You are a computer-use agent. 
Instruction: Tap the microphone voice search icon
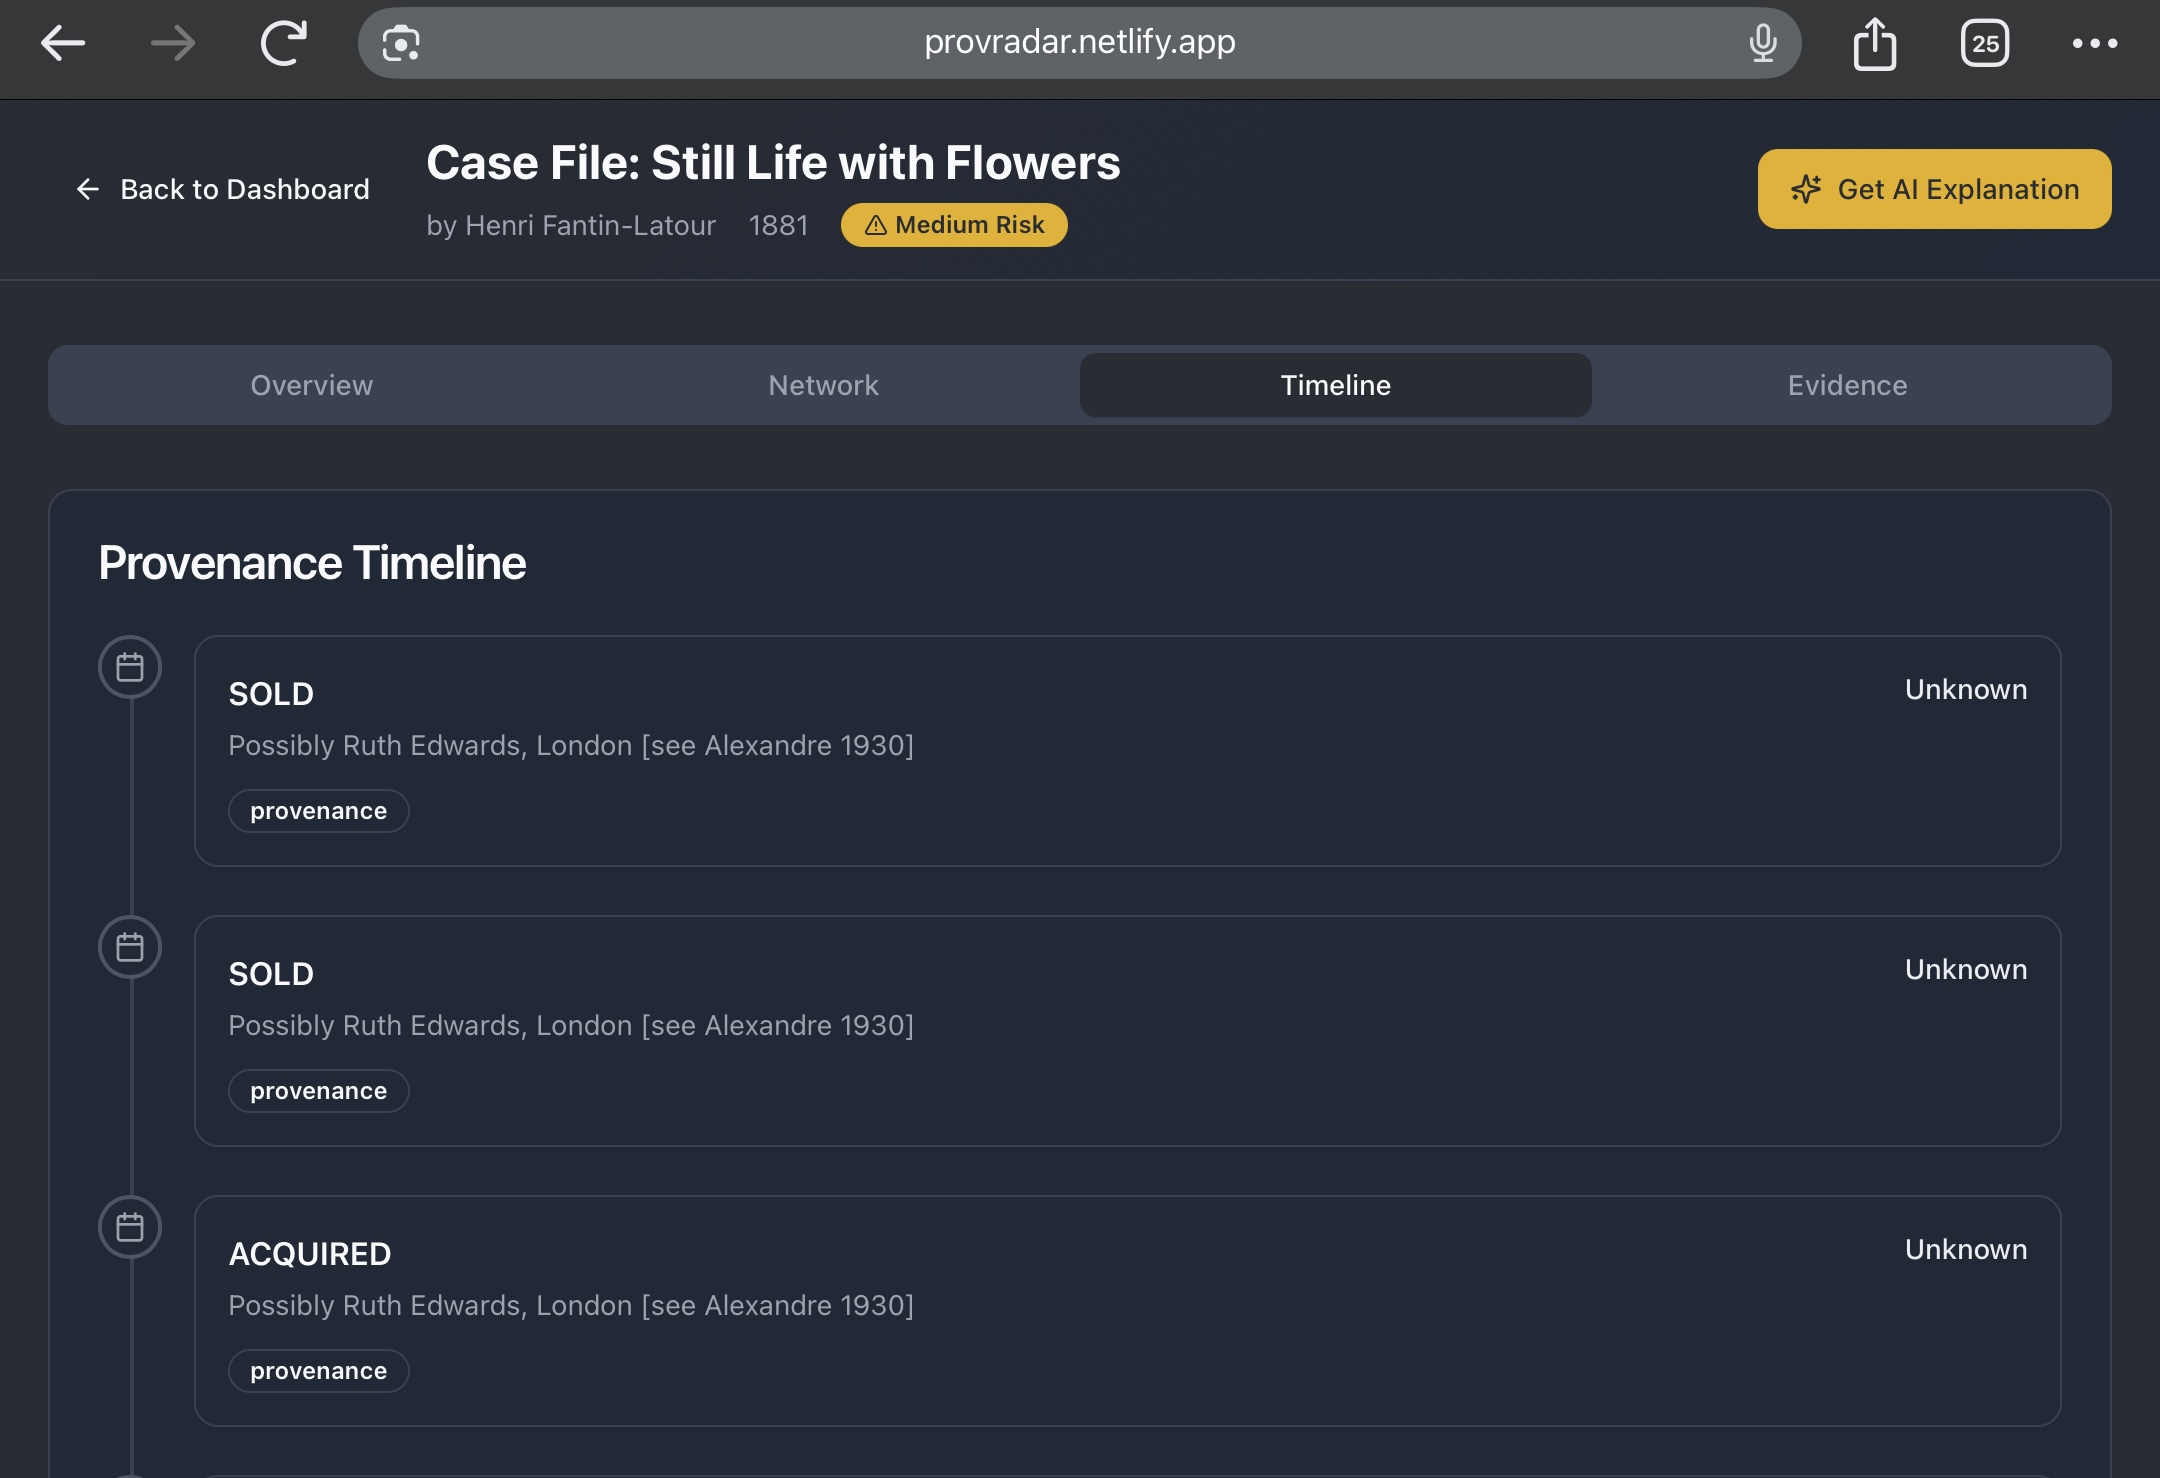1762,43
